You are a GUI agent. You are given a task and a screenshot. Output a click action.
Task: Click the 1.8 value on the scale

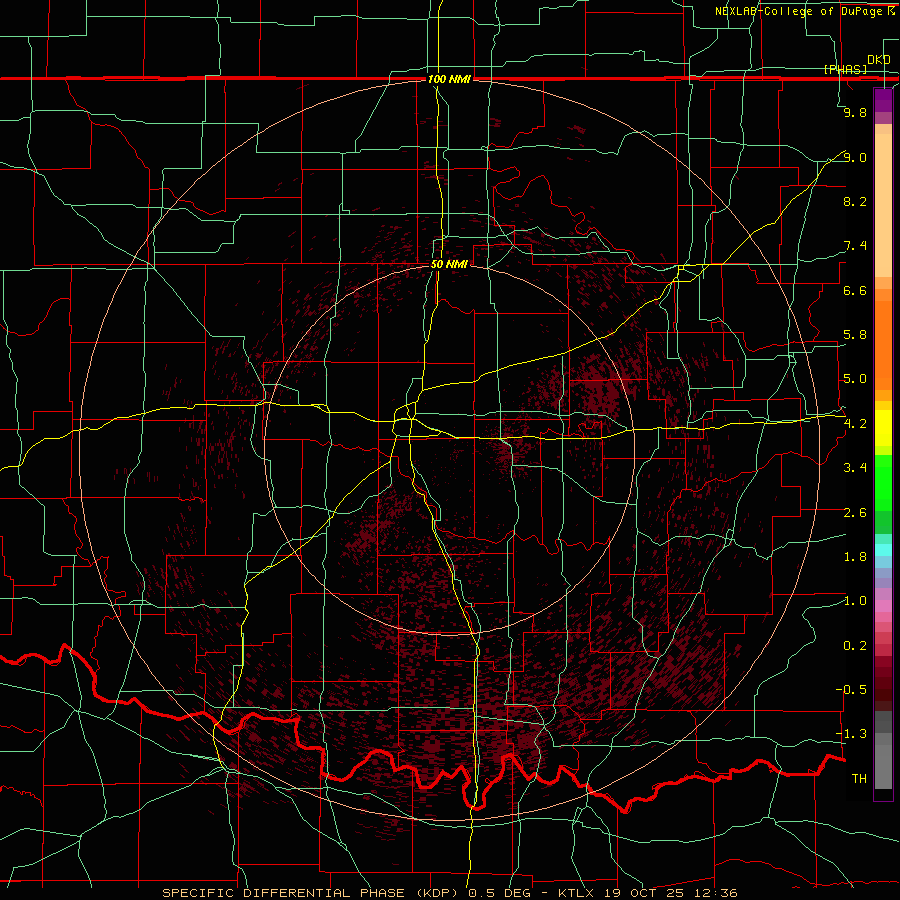(x=855, y=557)
